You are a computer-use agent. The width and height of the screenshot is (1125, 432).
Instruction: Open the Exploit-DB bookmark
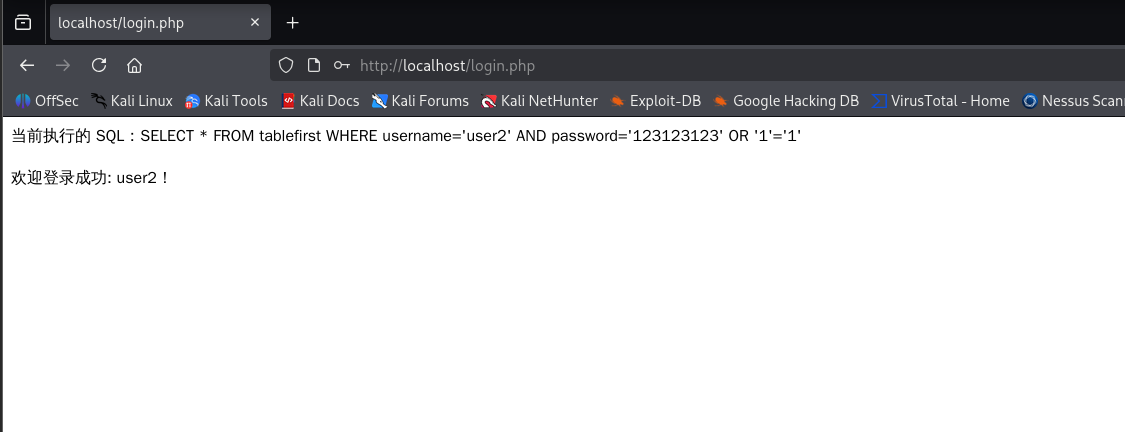[x=656, y=101]
